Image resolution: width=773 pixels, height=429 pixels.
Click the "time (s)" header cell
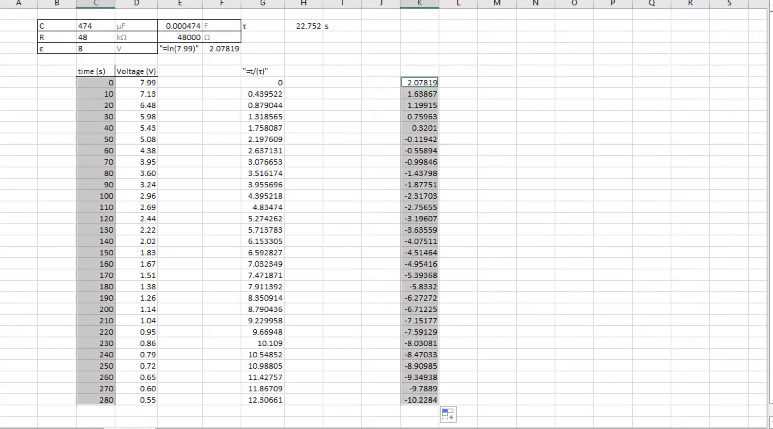[x=96, y=71]
